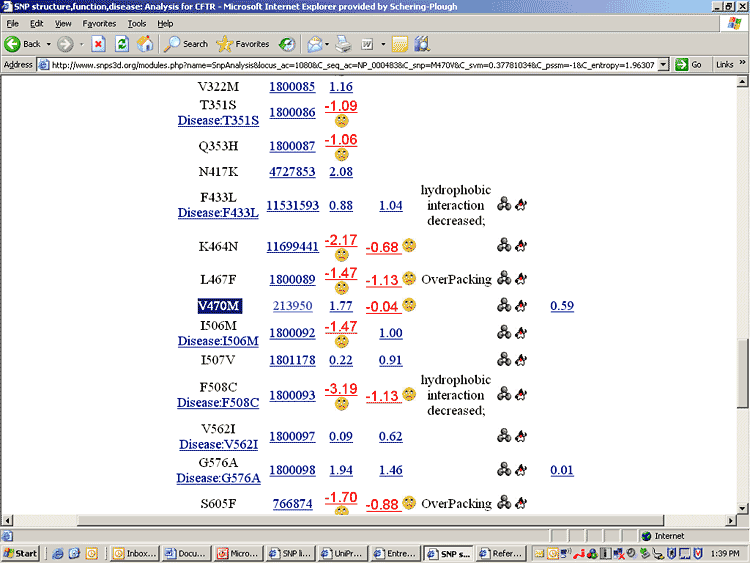
Task: Open molecule structure icon in G576A row
Action: [504, 469]
